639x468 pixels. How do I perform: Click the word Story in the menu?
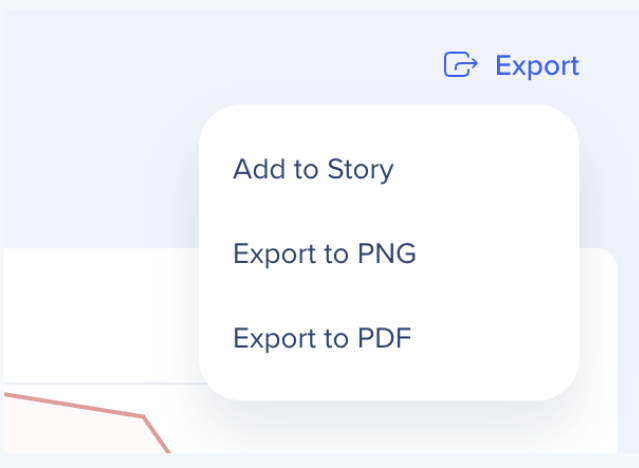(360, 170)
